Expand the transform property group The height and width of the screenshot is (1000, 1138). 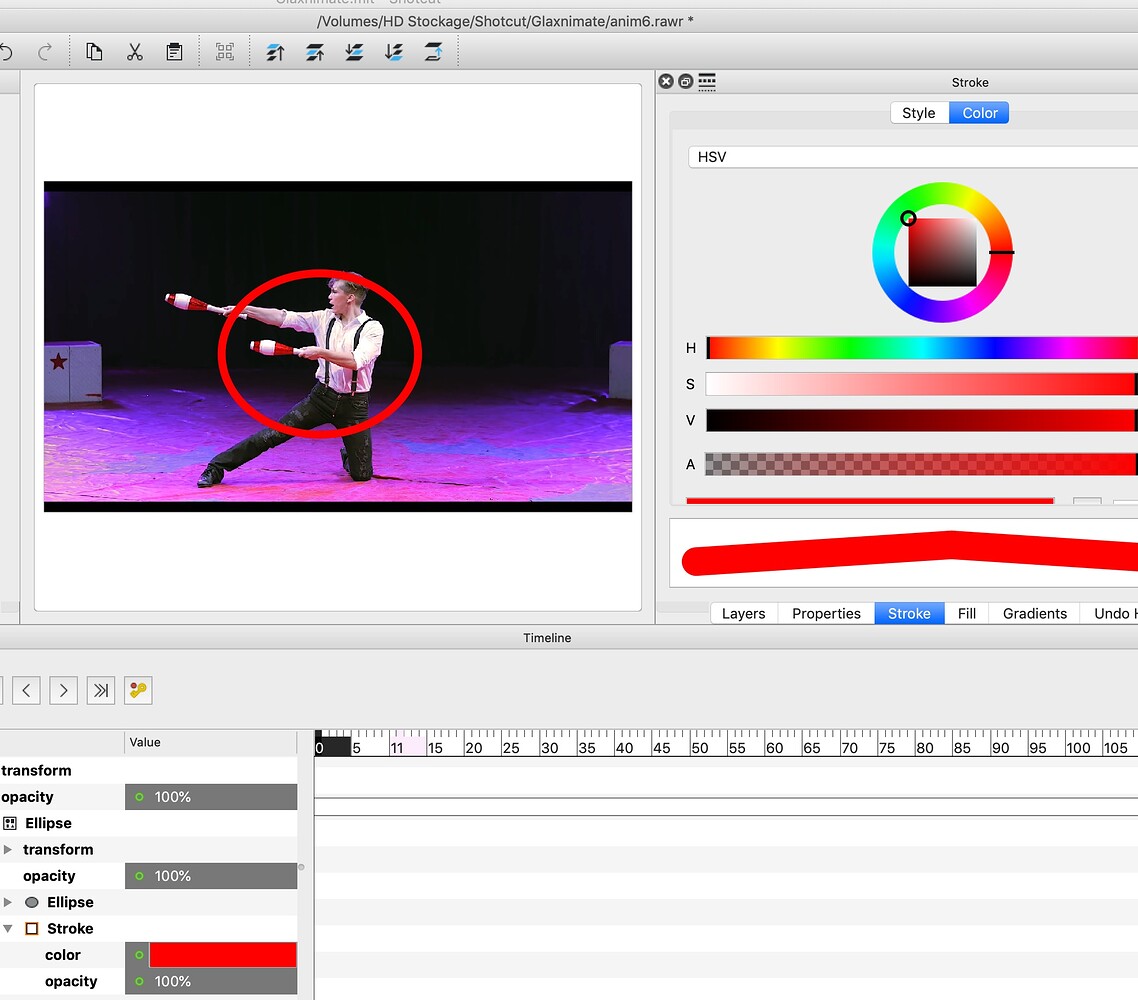pos(8,849)
